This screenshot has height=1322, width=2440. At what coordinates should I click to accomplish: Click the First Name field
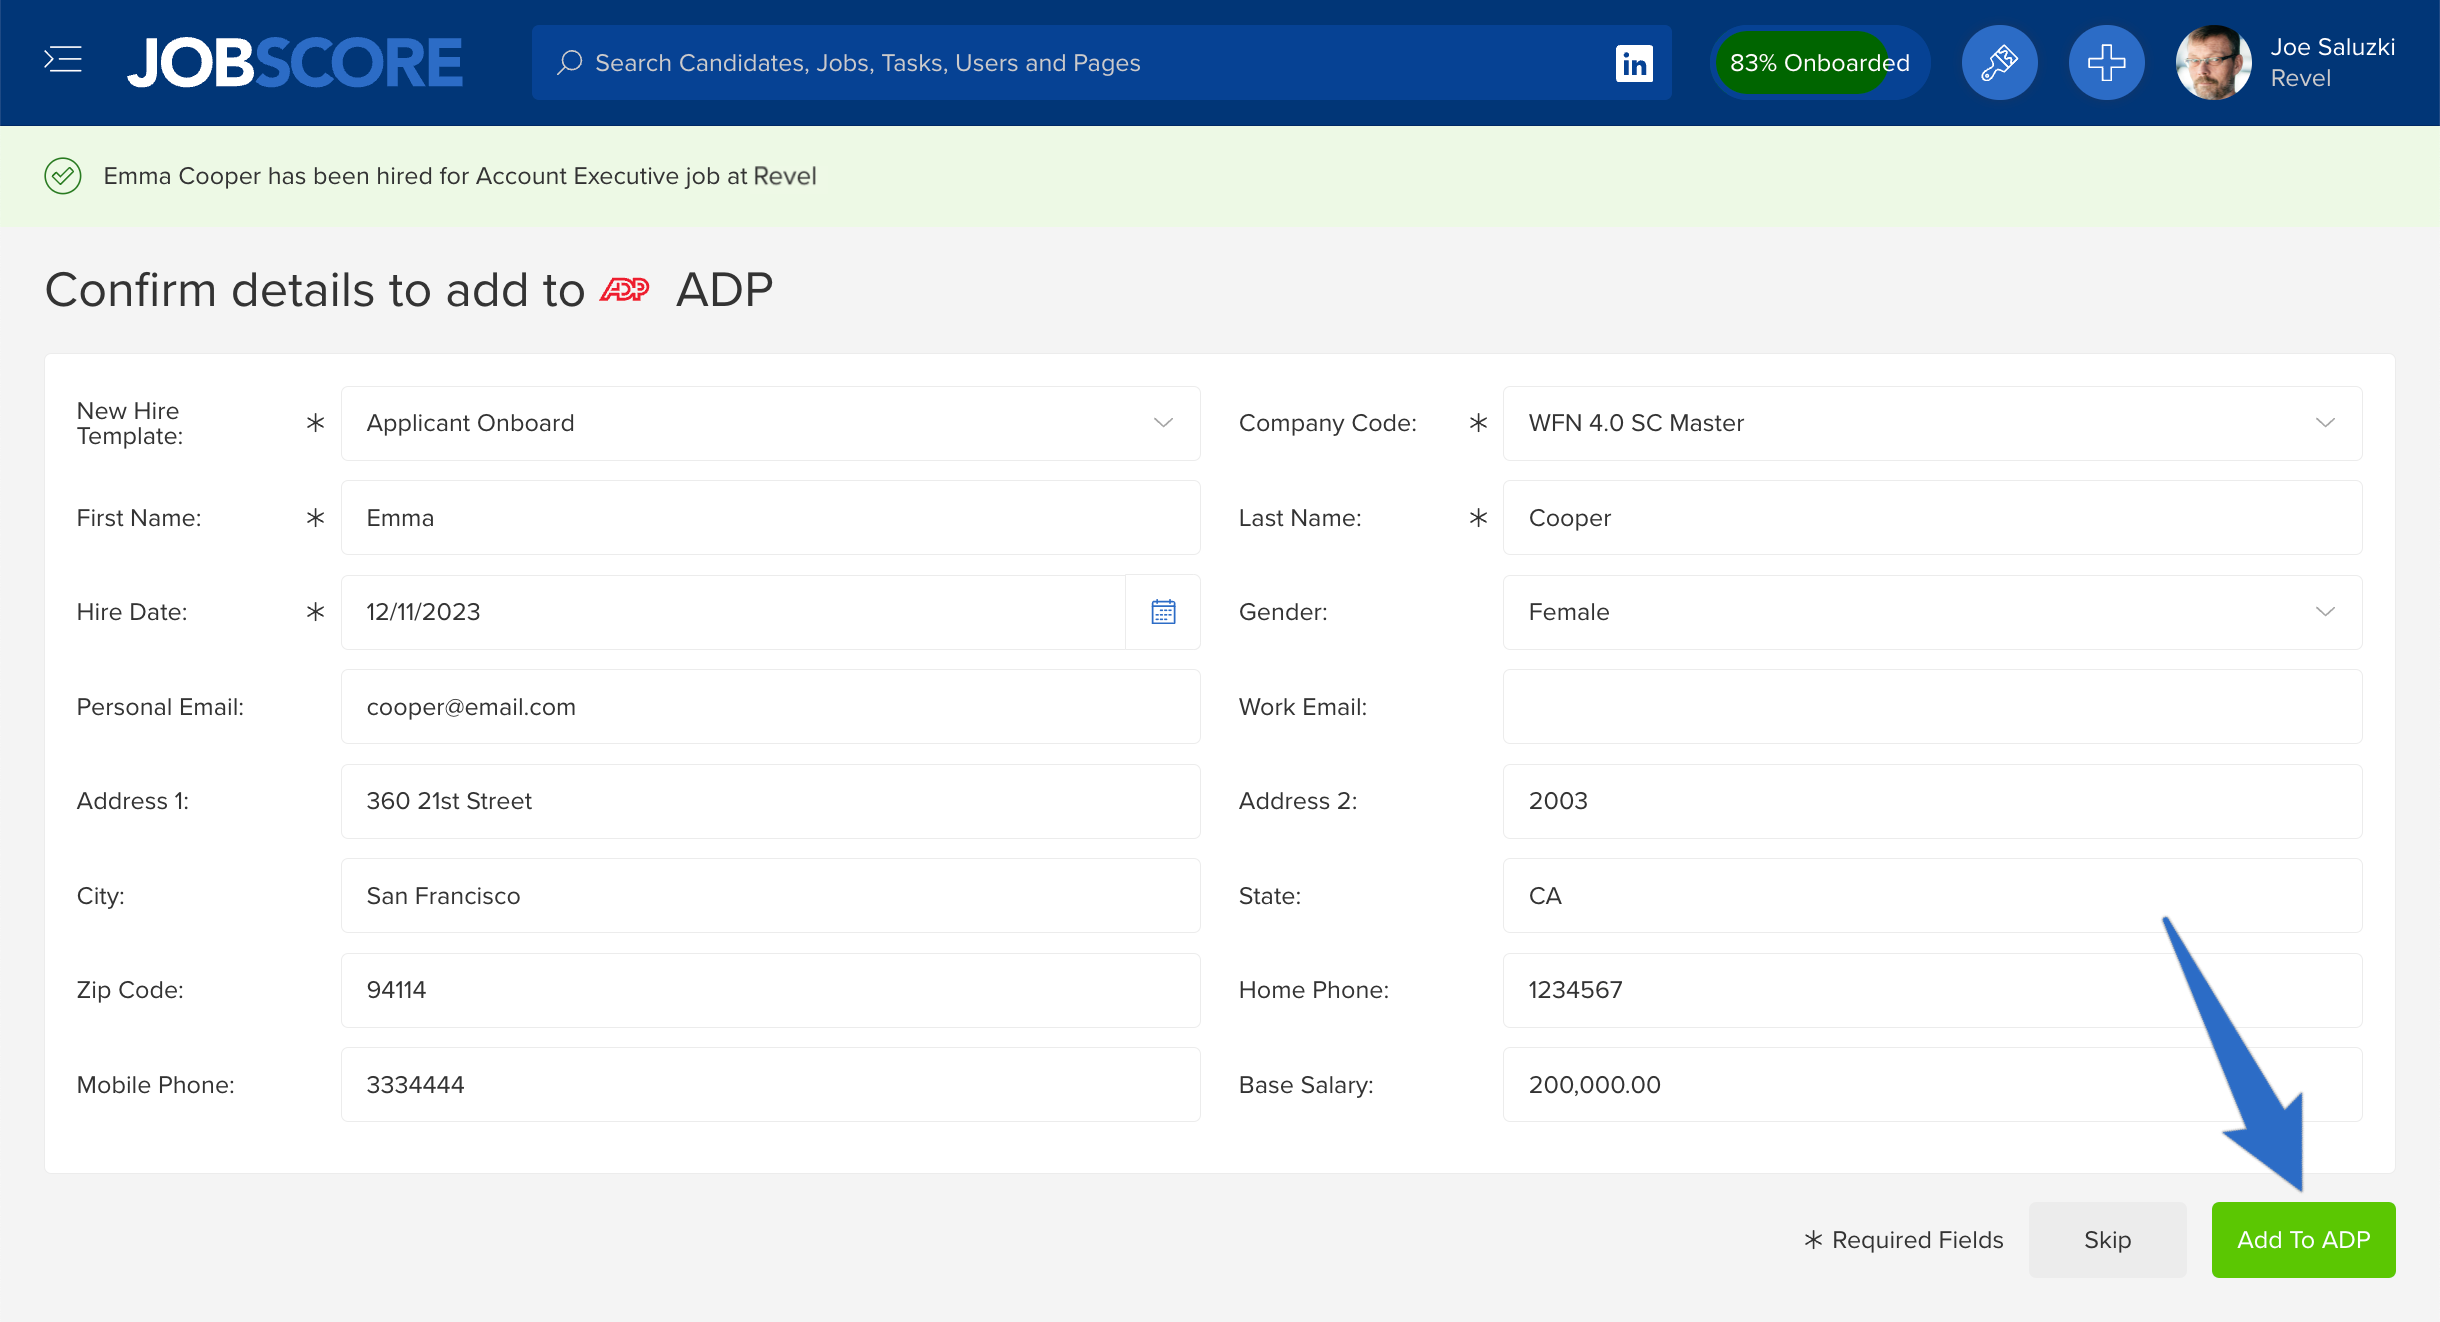770,518
